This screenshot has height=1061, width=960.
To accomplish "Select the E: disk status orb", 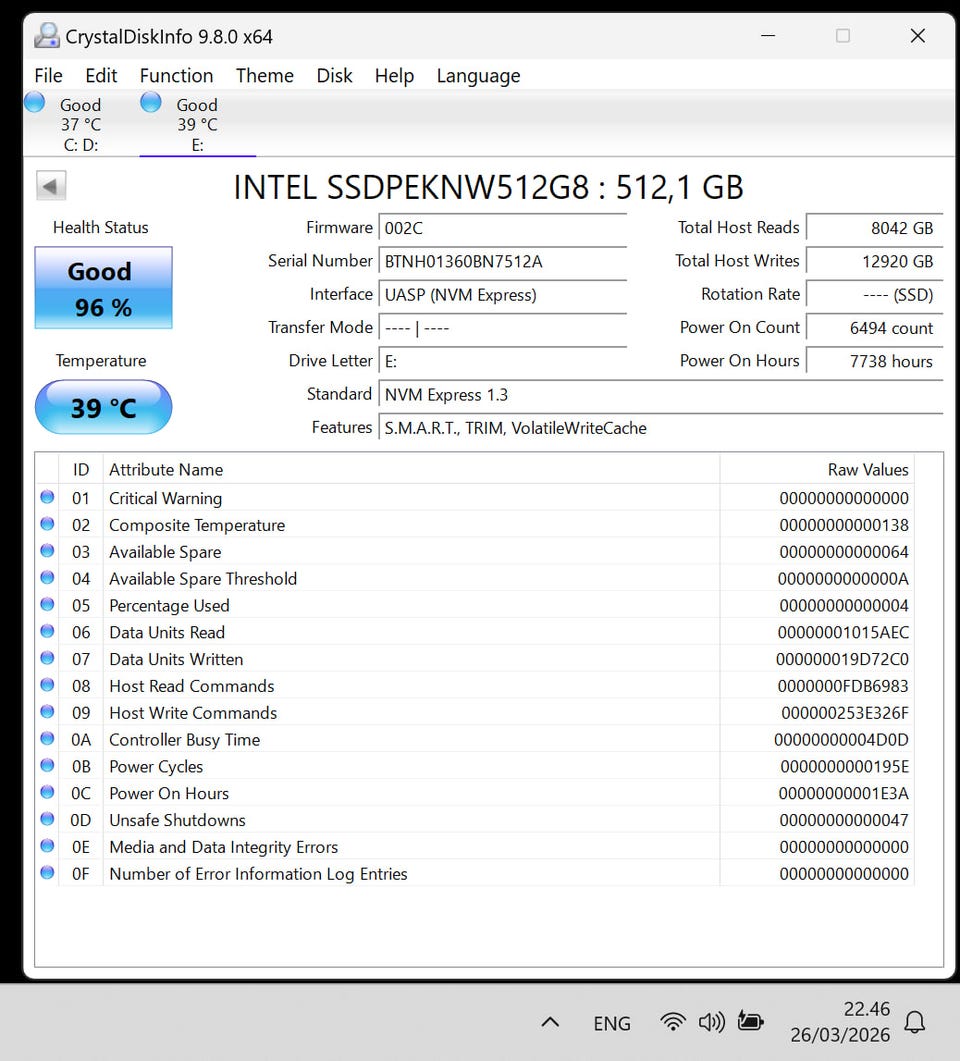I will click(x=151, y=103).
